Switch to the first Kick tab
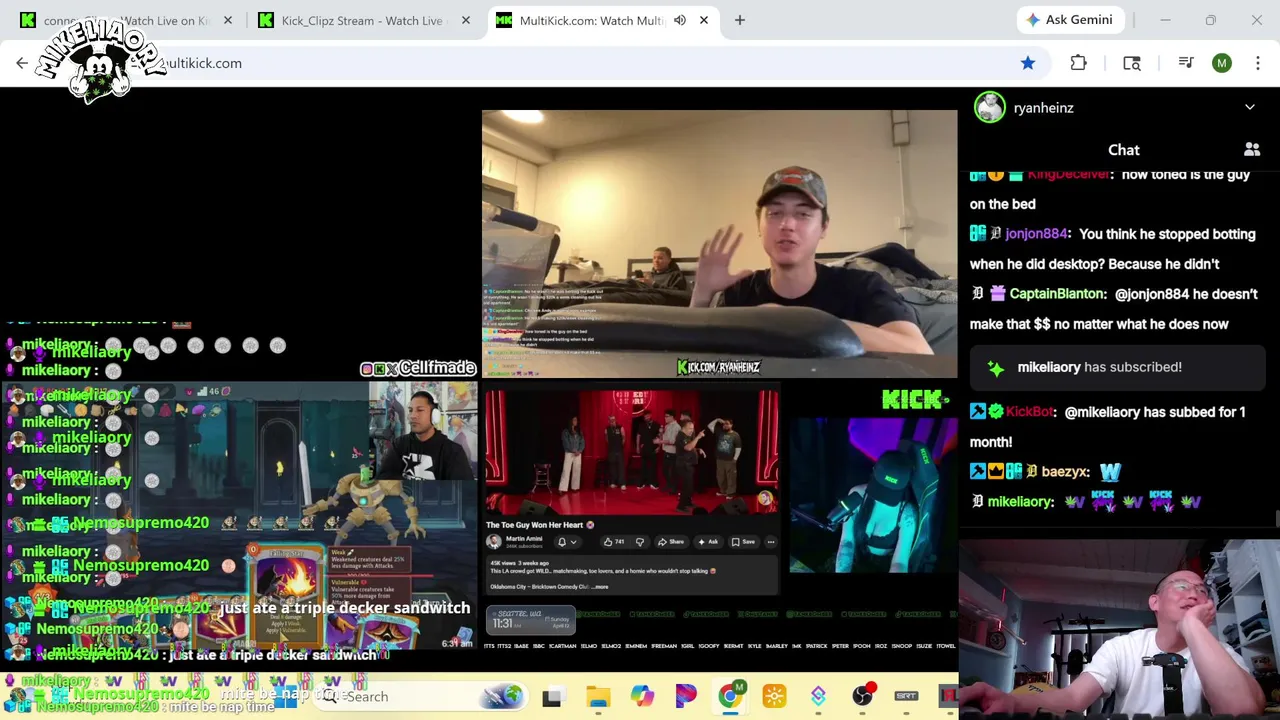 (125, 20)
